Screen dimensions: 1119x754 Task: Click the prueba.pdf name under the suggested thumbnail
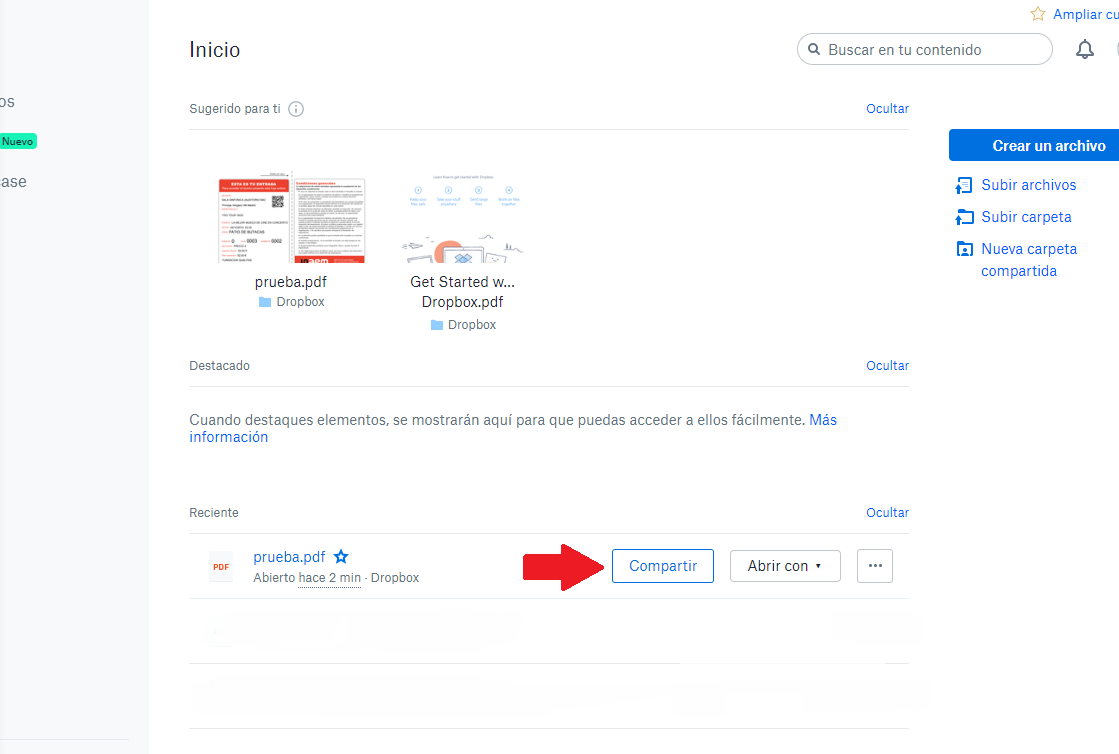click(290, 282)
